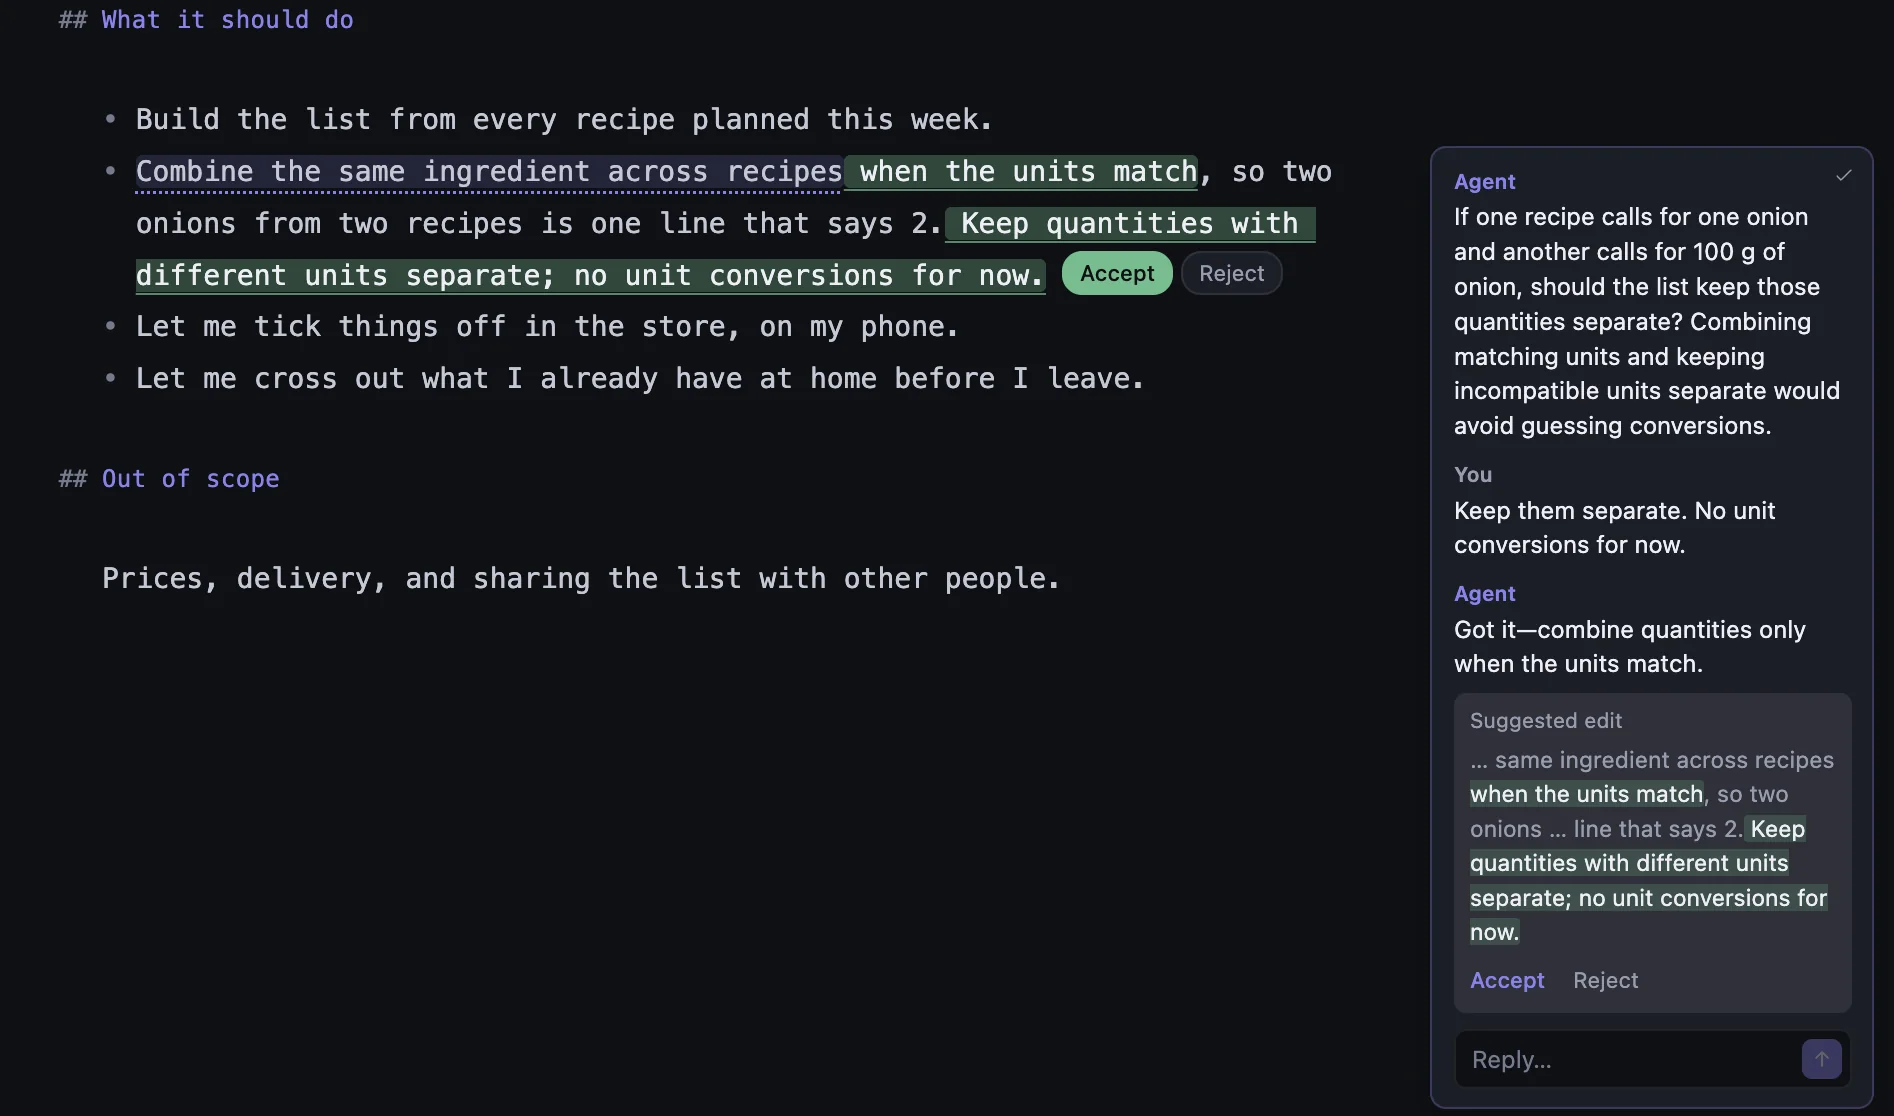Click the 'You' author label
Image resolution: width=1894 pixels, height=1116 pixels.
coord(1472,475)
